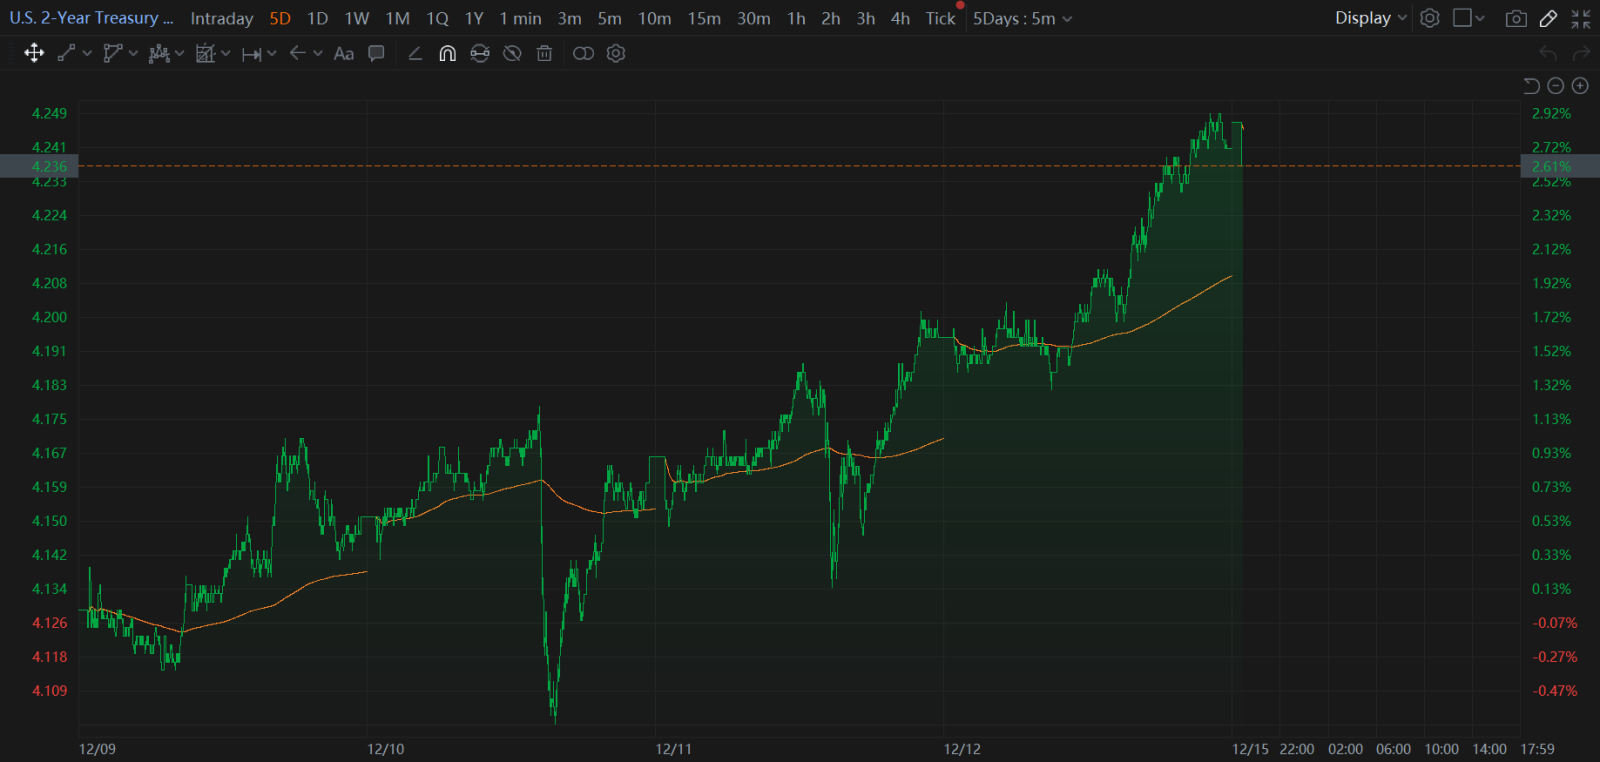
Task: Toggle the magnet snap mode
Action: (447, 53)
